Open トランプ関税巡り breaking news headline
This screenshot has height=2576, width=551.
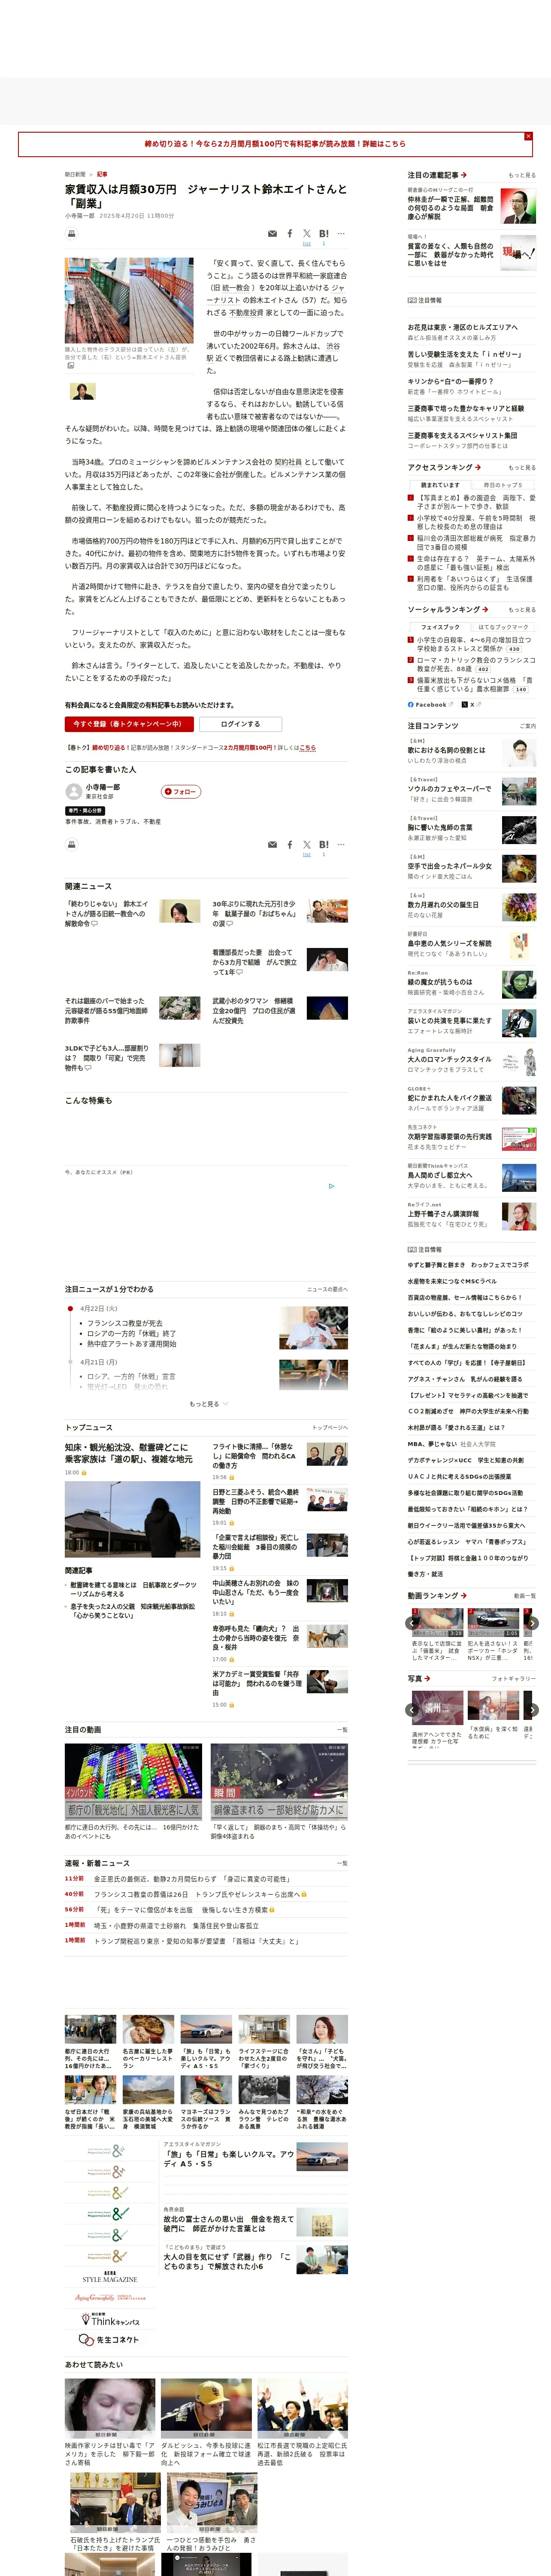pyautogui.click(x=196, y=1941)
